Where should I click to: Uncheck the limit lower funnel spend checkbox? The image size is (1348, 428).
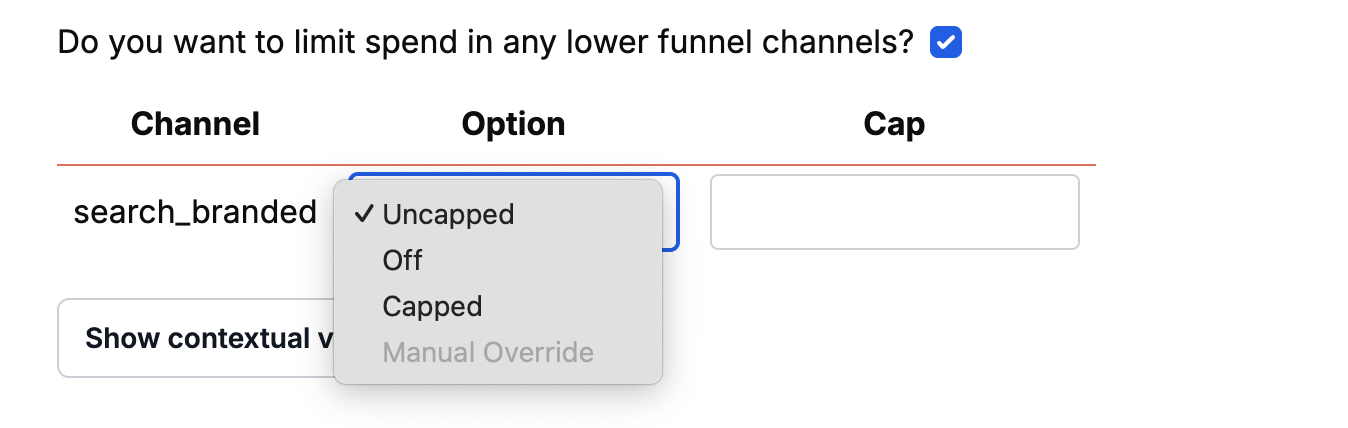tap(945, 43)
